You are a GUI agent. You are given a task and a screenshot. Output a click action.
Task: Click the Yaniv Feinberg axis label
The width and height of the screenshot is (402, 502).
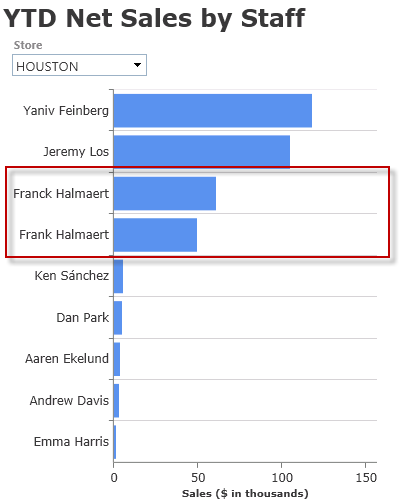coord(66,111)
